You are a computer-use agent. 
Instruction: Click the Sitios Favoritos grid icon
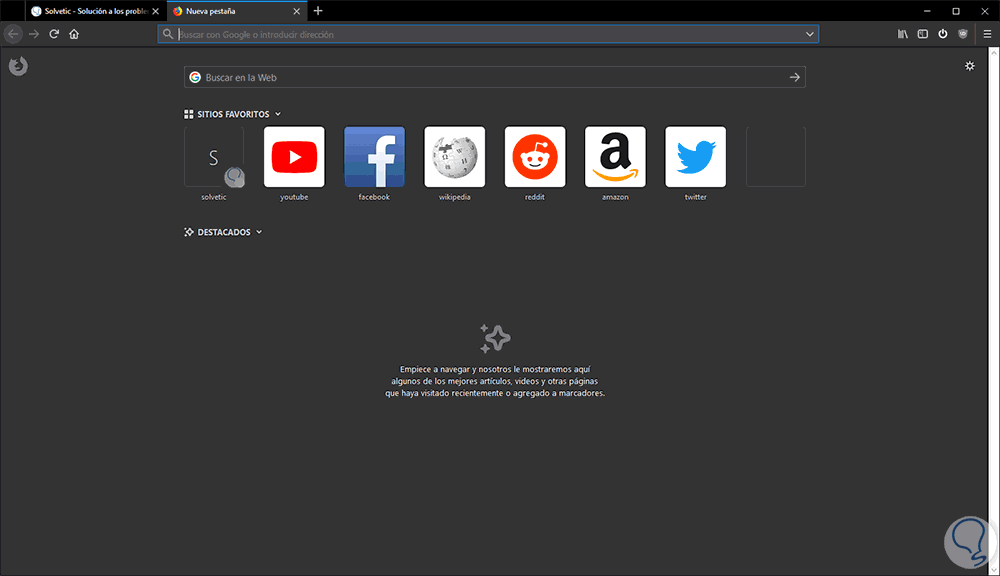[x=189, y=114]
